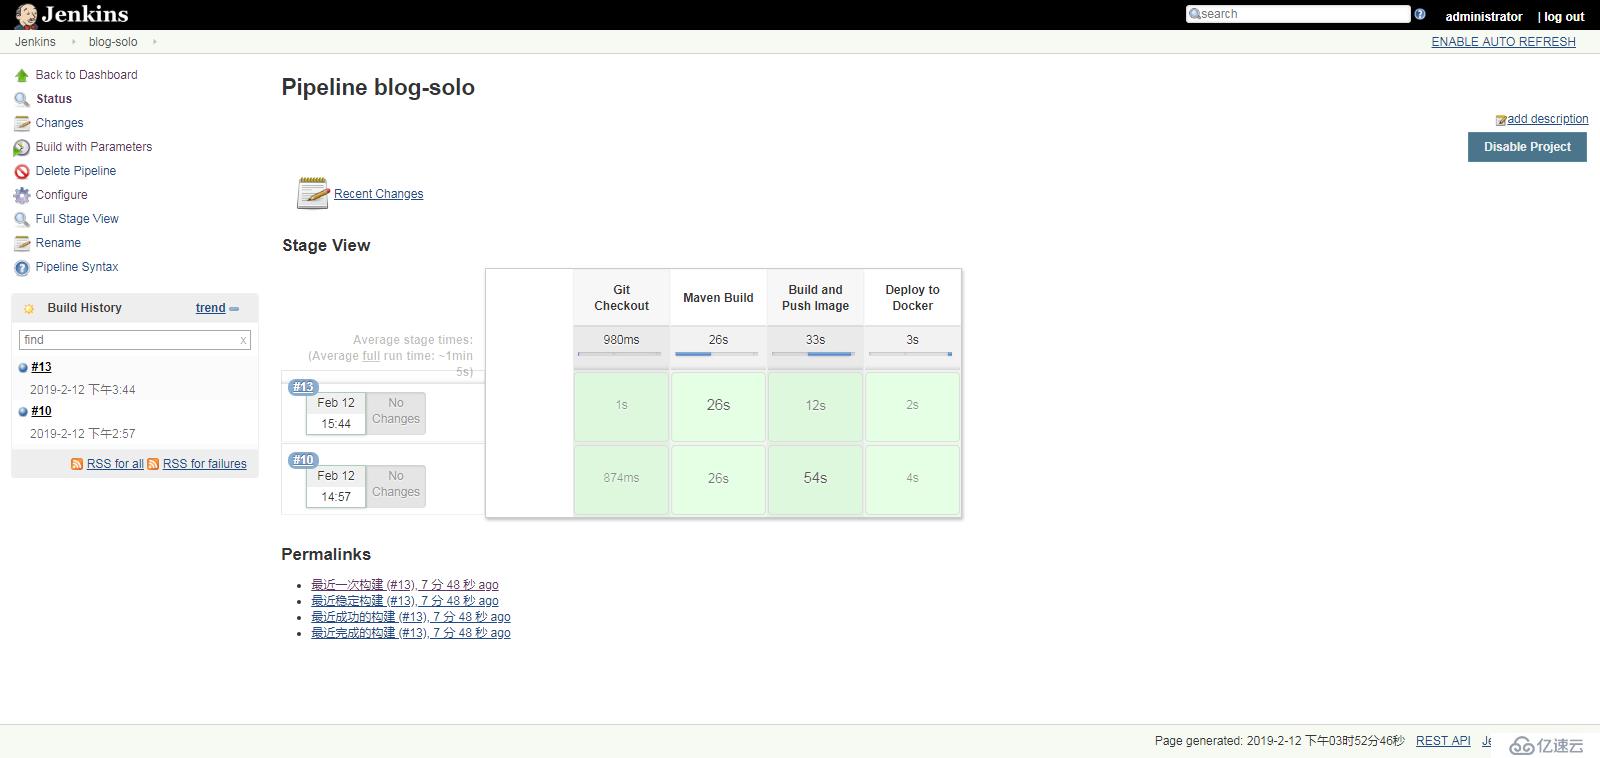Screen dimensions: 1600x758
Task: Open the administrator user link
Action: click(x=1484, y=16)
